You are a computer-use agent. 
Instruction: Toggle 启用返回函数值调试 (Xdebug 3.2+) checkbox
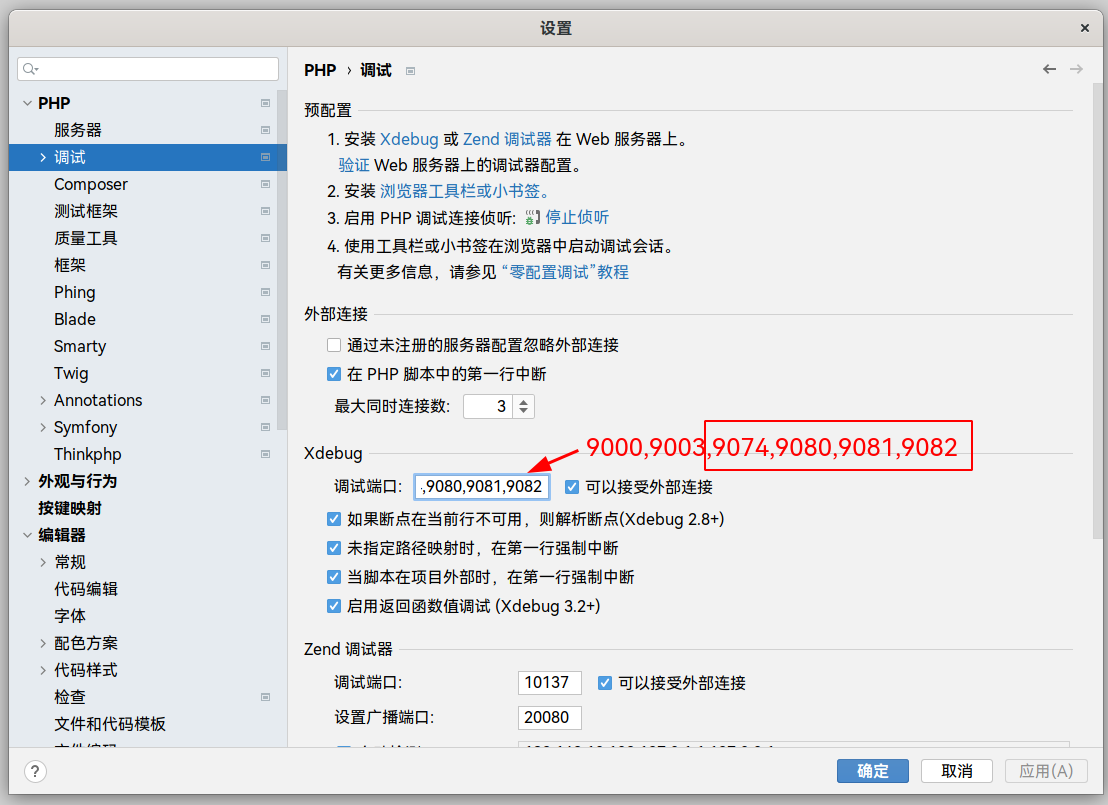(x=334, y=606)
